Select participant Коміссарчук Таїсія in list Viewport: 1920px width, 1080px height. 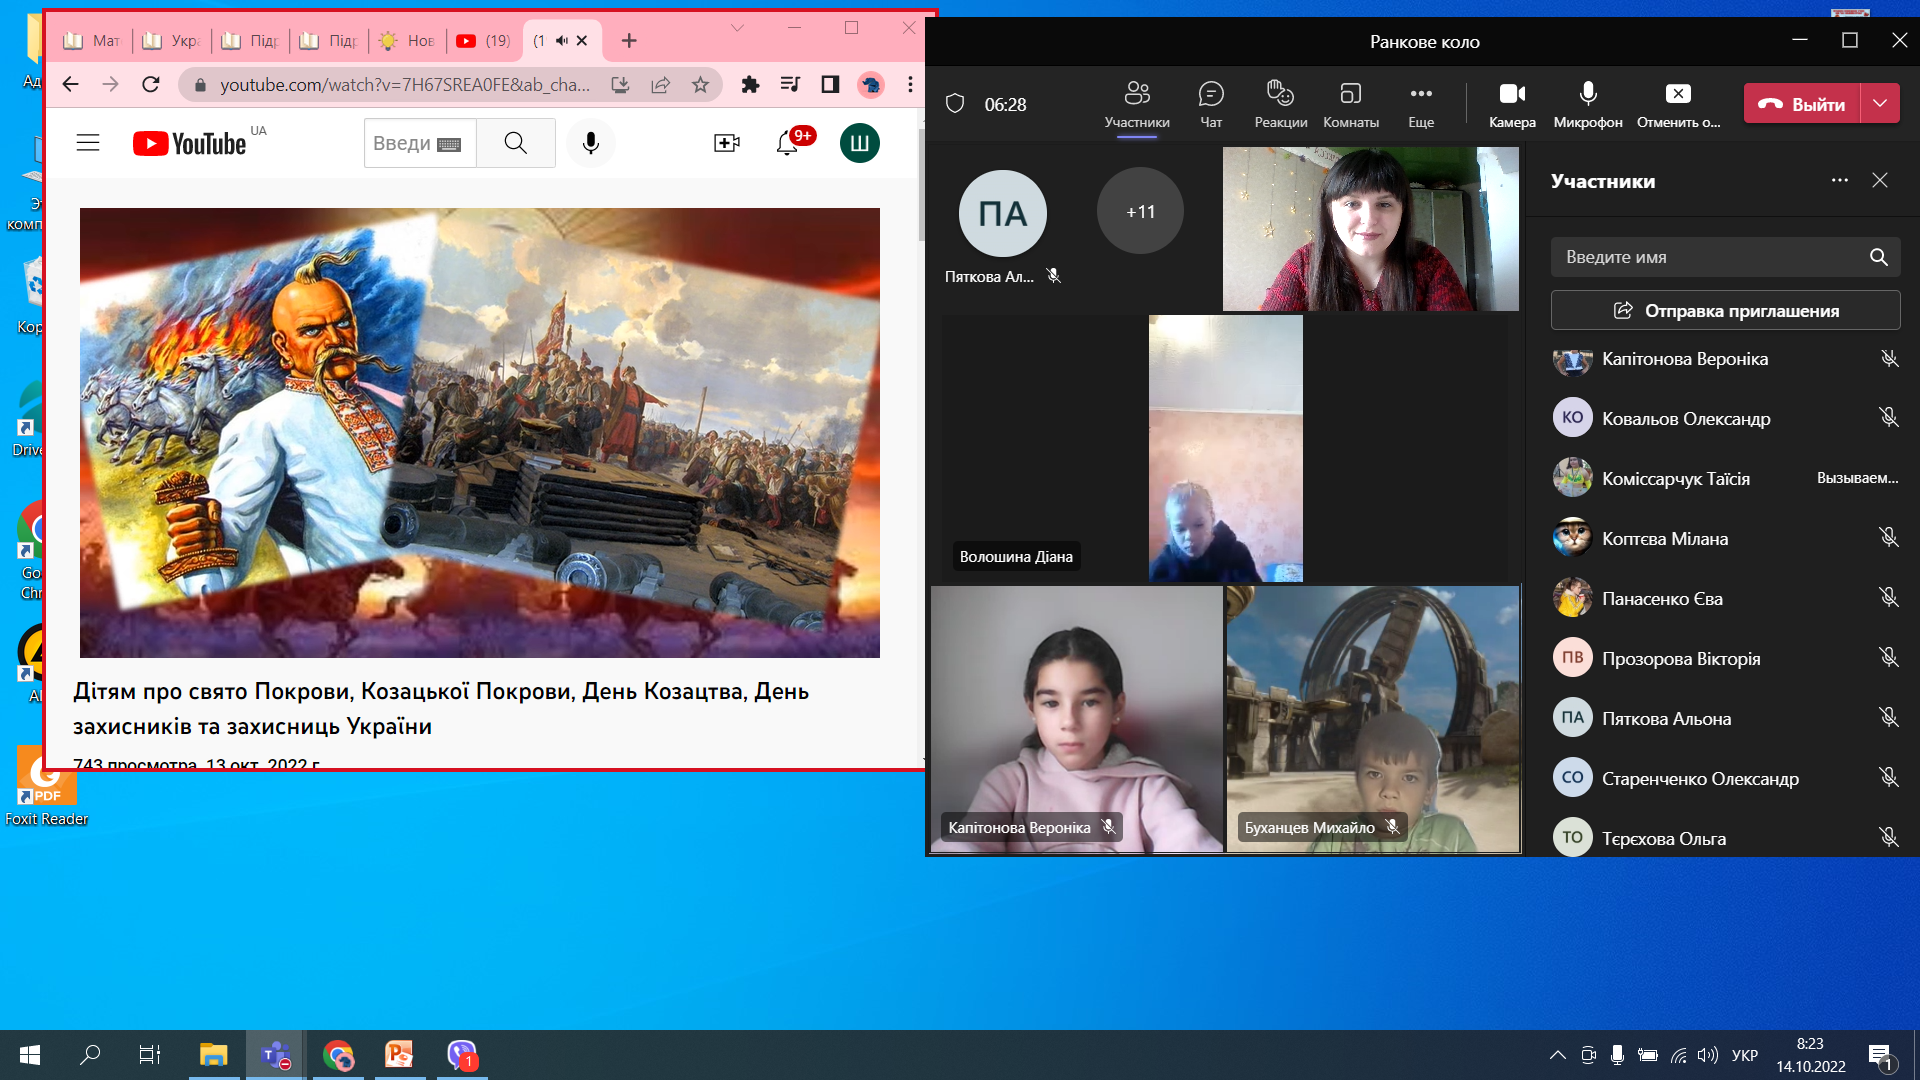[1726, 478]
